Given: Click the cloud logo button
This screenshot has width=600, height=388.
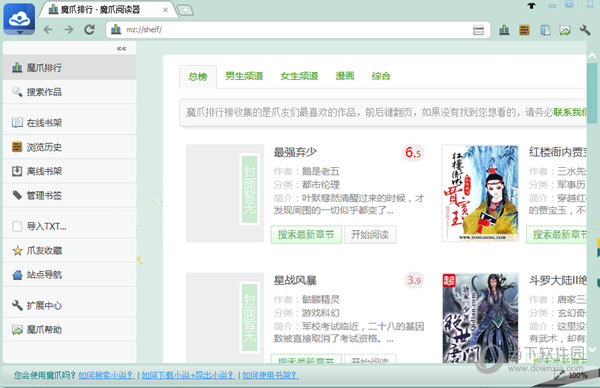Looking at the screenshot, I should 19,18.
